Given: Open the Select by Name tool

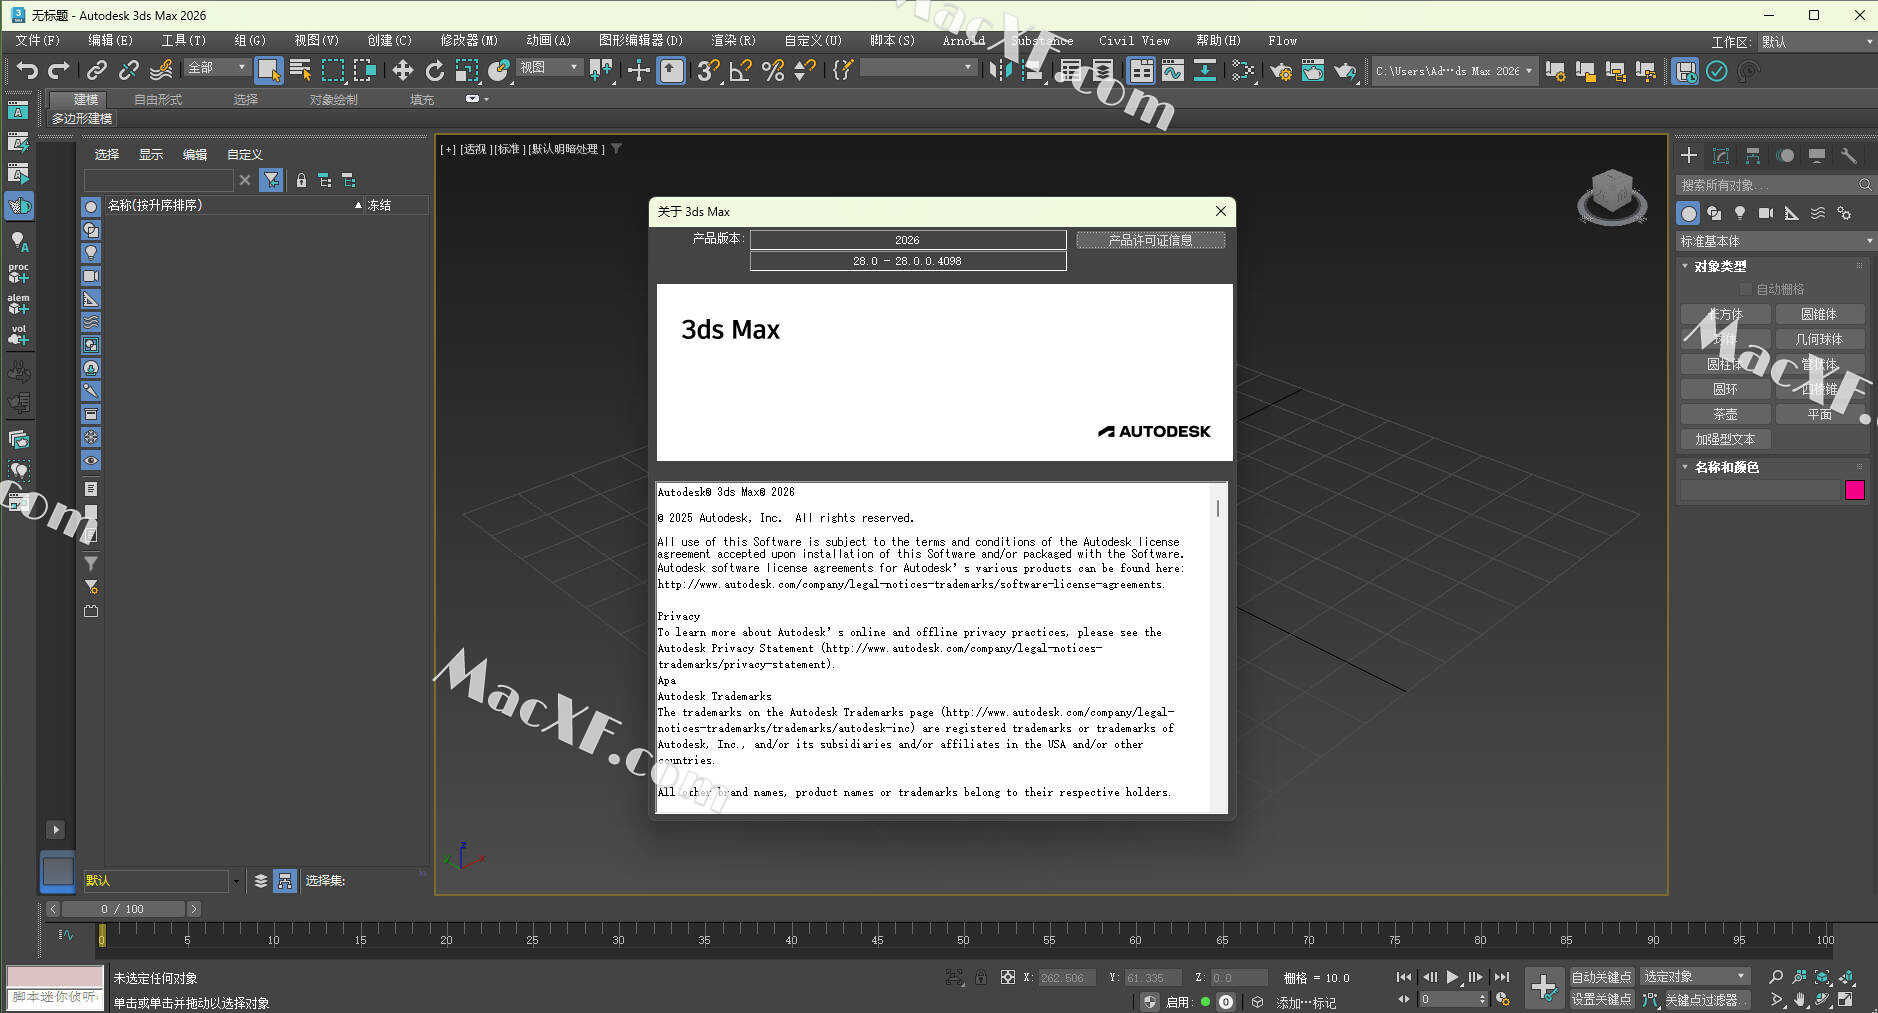Looking at the screenshot, I should (x=300, y=70).
